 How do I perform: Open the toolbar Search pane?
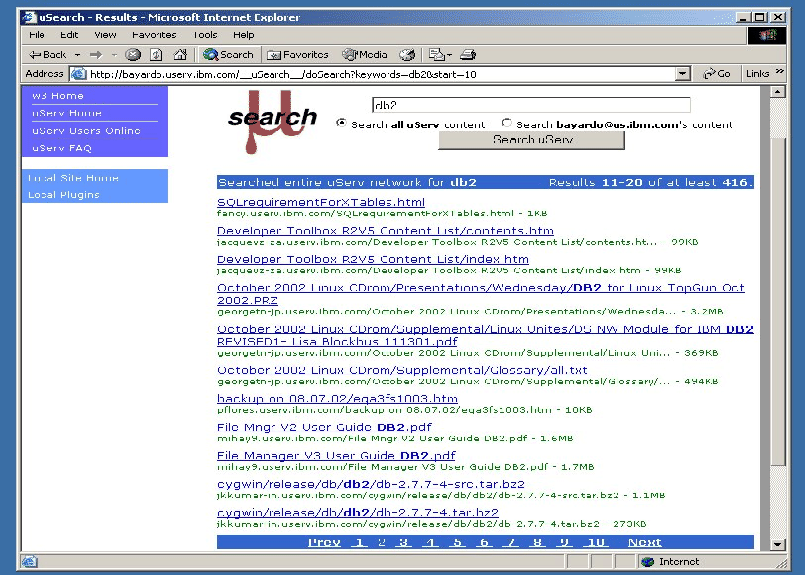point(228,54)
